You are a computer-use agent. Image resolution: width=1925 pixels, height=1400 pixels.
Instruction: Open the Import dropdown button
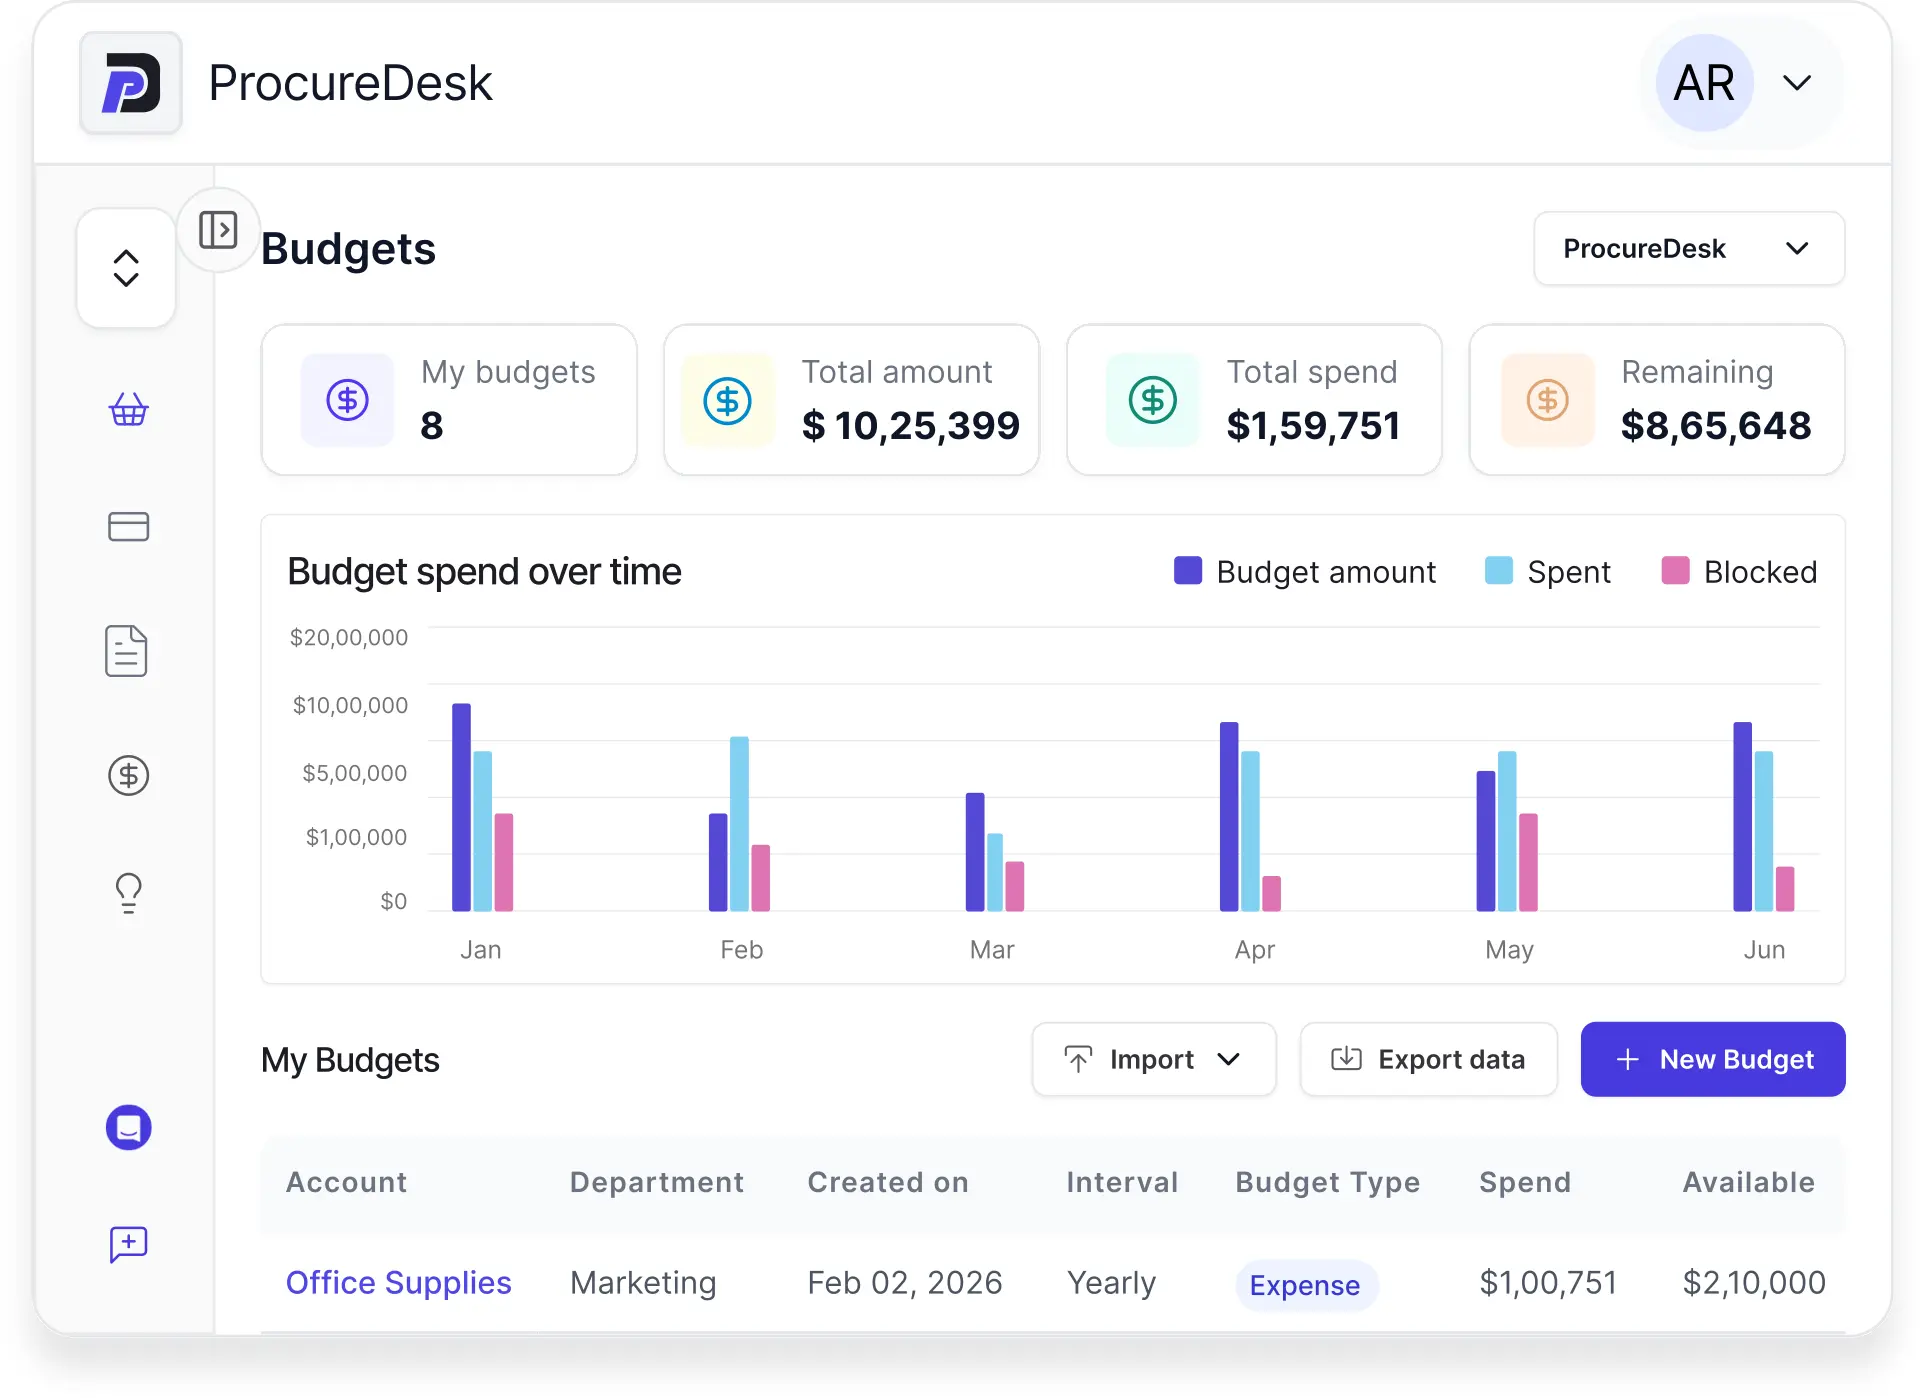(x=1153, y=1059)
